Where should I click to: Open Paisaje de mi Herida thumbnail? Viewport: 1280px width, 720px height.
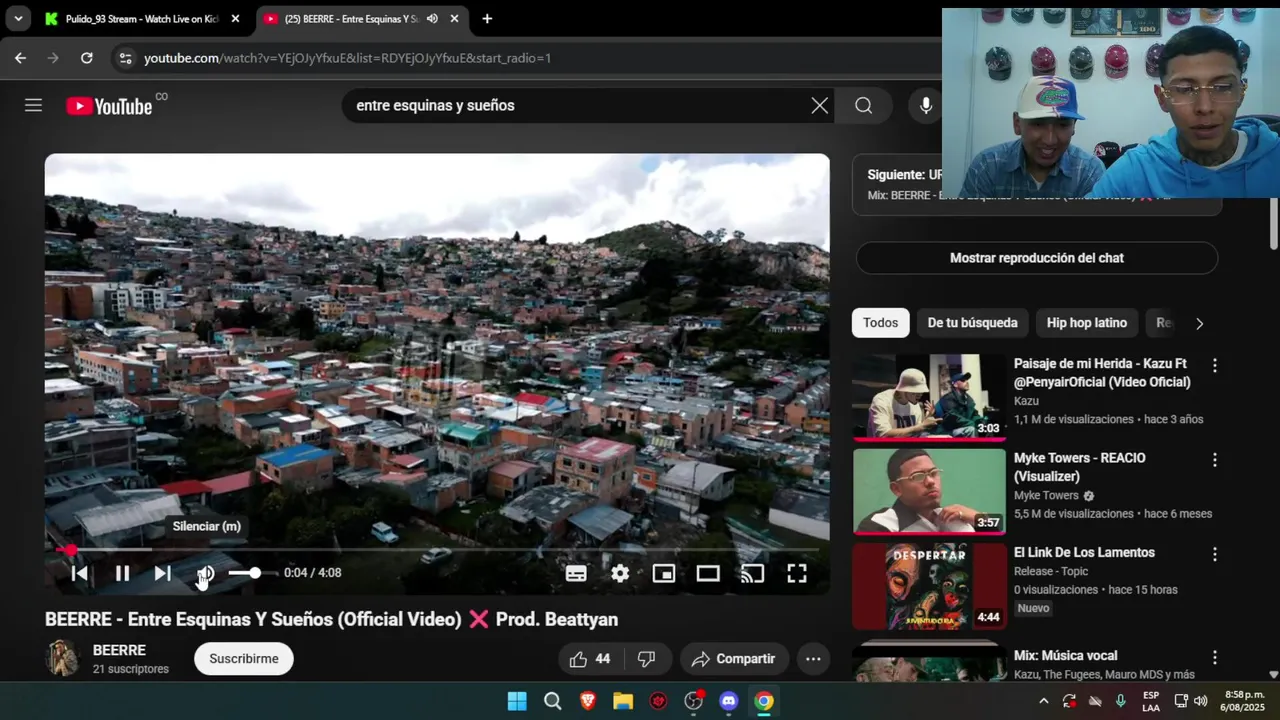(929, 397)
